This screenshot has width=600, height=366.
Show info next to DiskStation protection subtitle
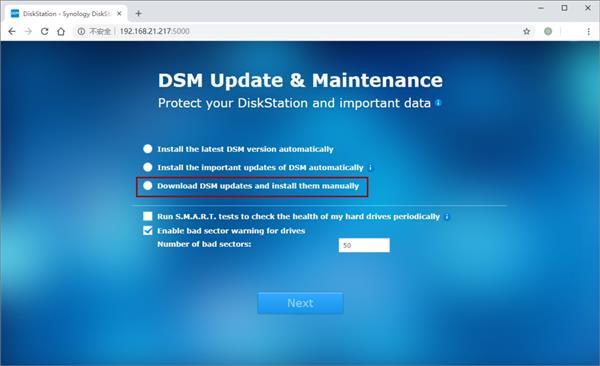click(439, 103)
